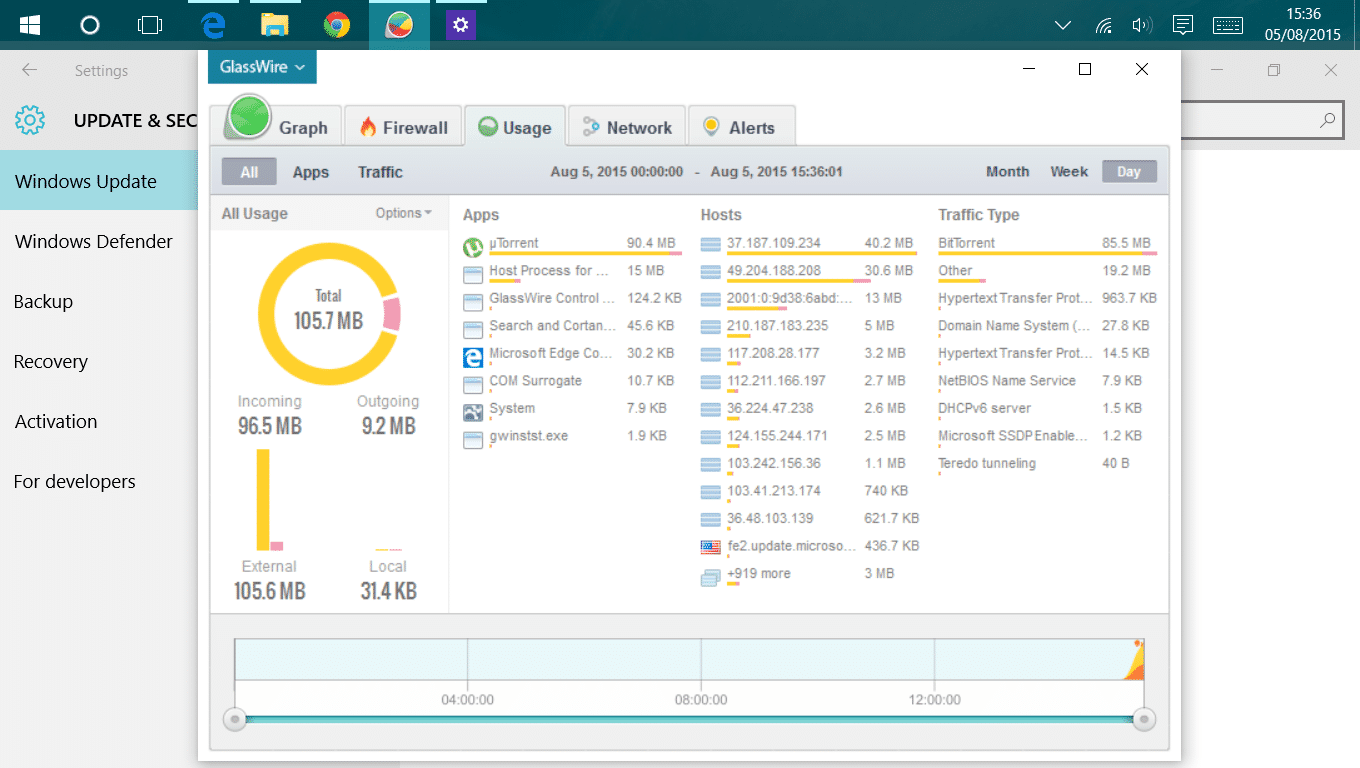Open the touch keyboard tray icon
The height and width of the screenshot is (768, 1360).
click(1228, 25)
